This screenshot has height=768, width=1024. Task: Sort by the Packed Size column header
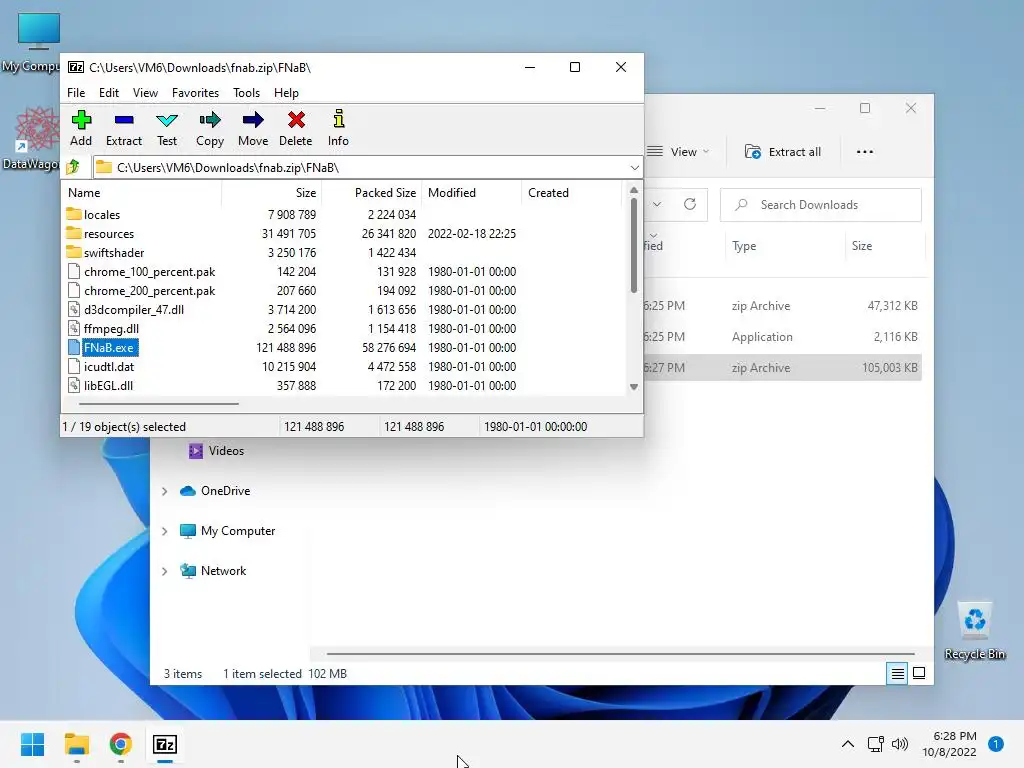pos(372,193)
